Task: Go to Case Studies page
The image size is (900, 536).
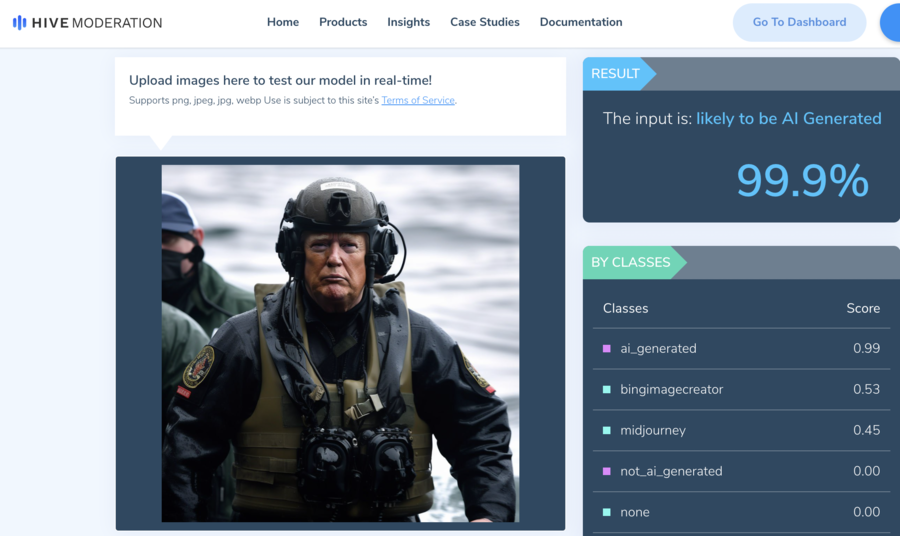Action: [x=485, y=22]
